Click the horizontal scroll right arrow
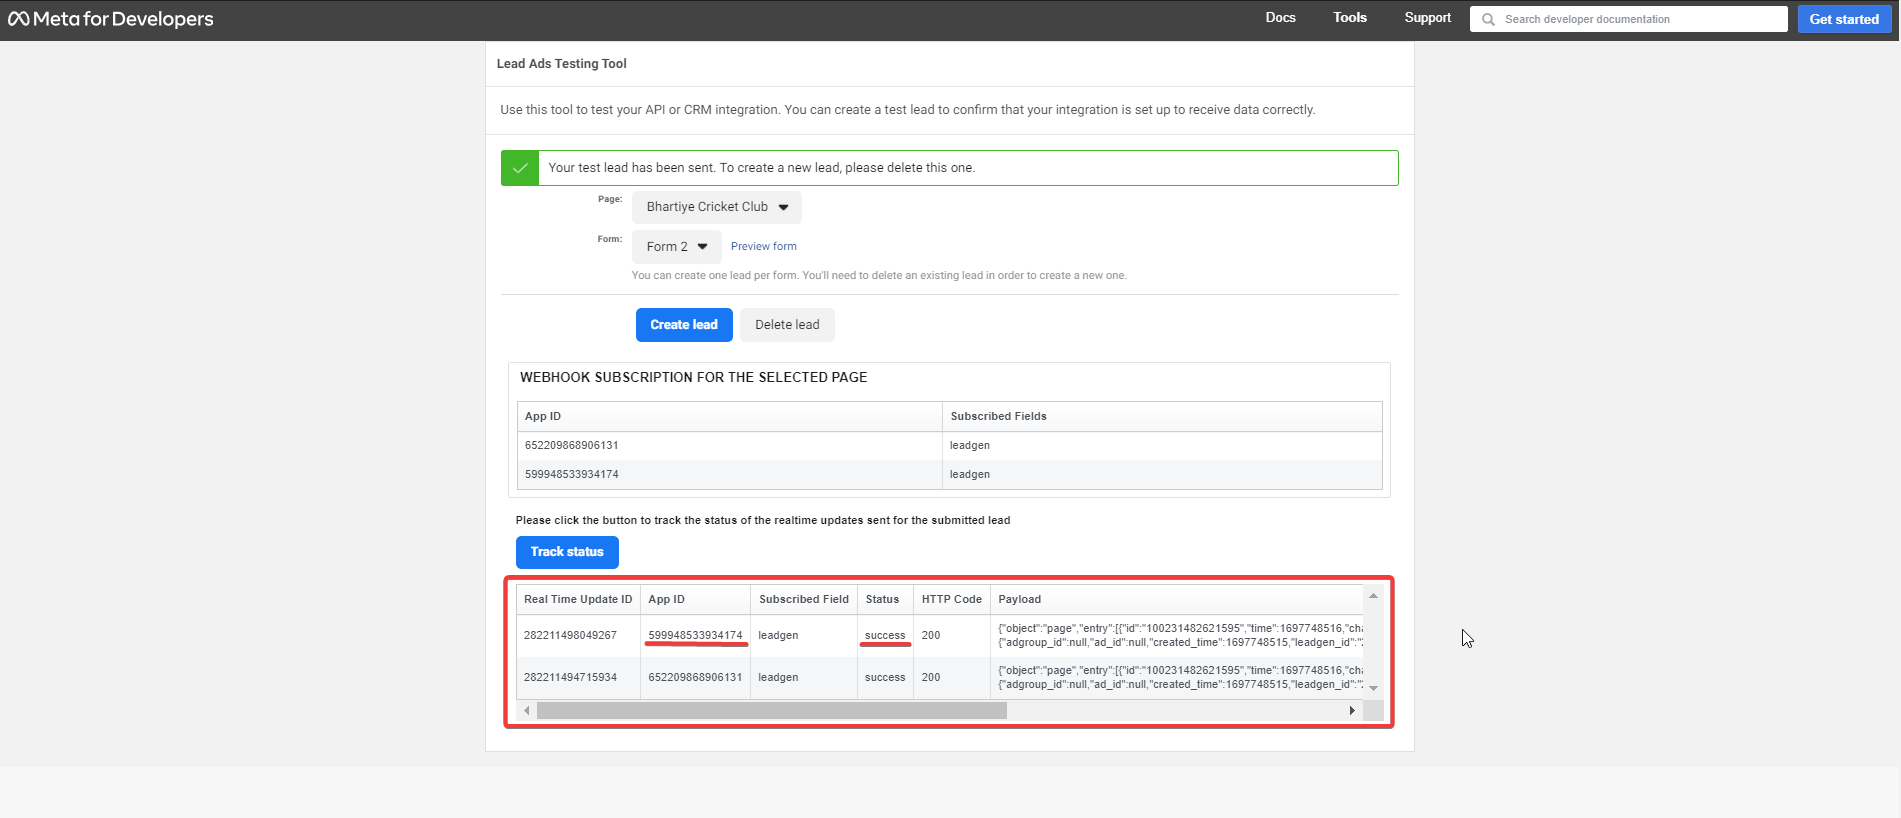The height and width of the screenshot is (818, 1901). 1352,711
